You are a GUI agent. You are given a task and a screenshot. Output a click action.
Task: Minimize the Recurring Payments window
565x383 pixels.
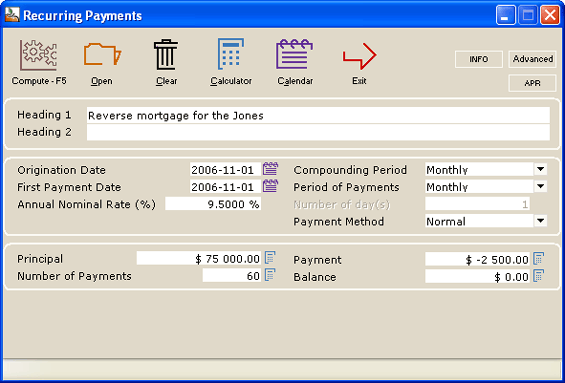(x=506, y=15)
